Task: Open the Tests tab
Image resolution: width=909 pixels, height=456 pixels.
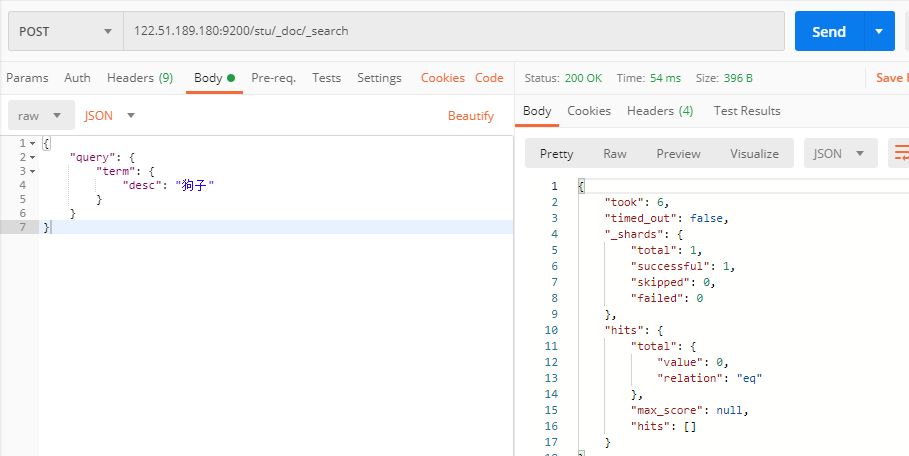Action: (x=326, y=78)
